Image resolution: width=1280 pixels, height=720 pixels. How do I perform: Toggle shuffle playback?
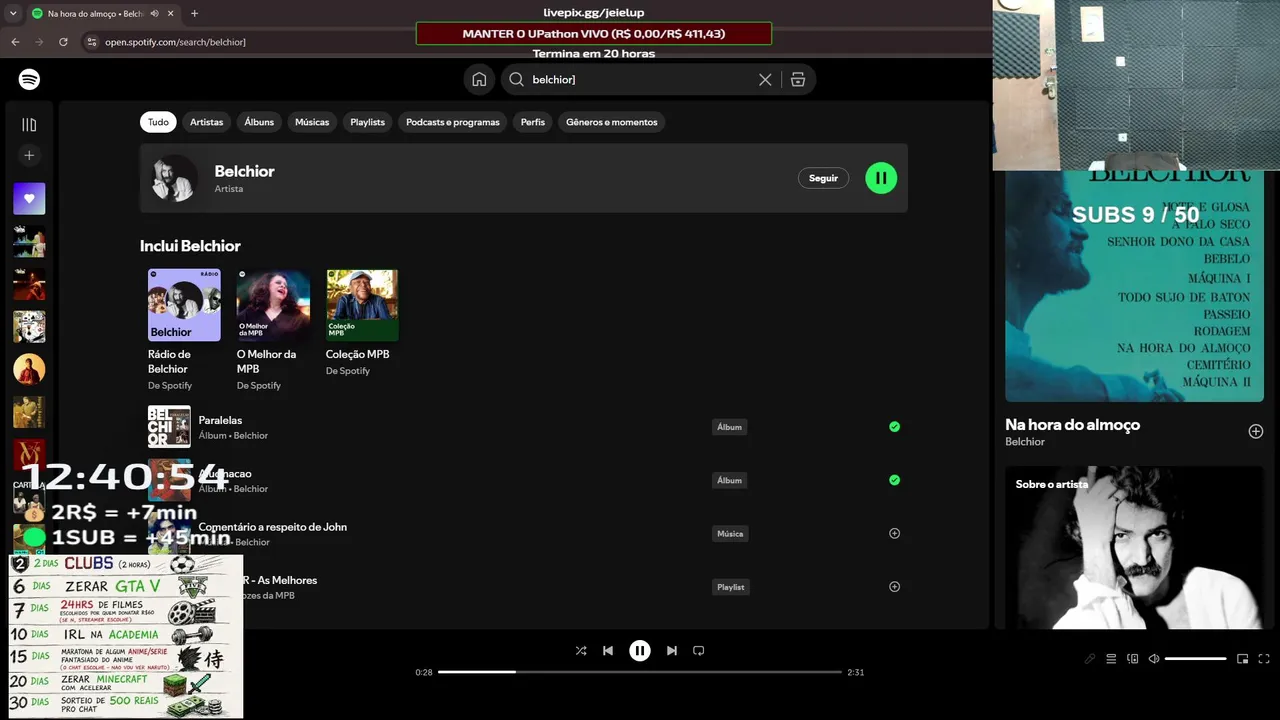click(x=581, y=651)
